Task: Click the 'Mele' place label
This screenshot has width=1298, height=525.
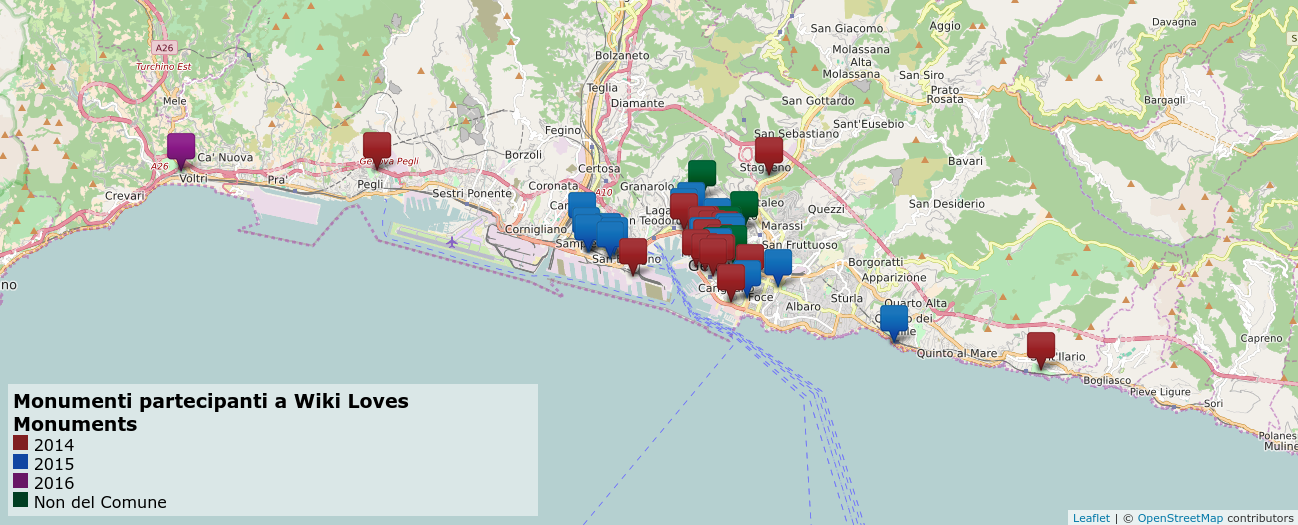Action: pos(175,101)
